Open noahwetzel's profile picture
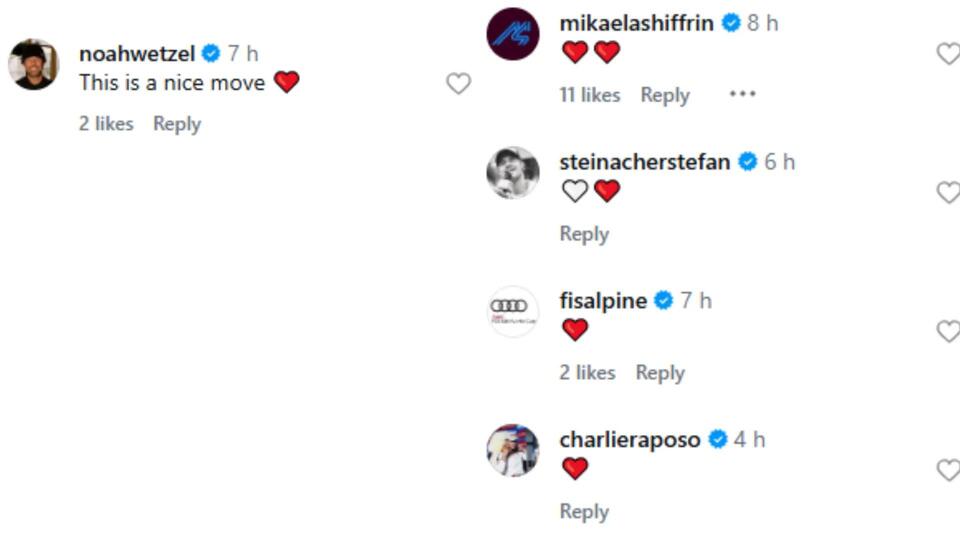 [x=33, y=65]
